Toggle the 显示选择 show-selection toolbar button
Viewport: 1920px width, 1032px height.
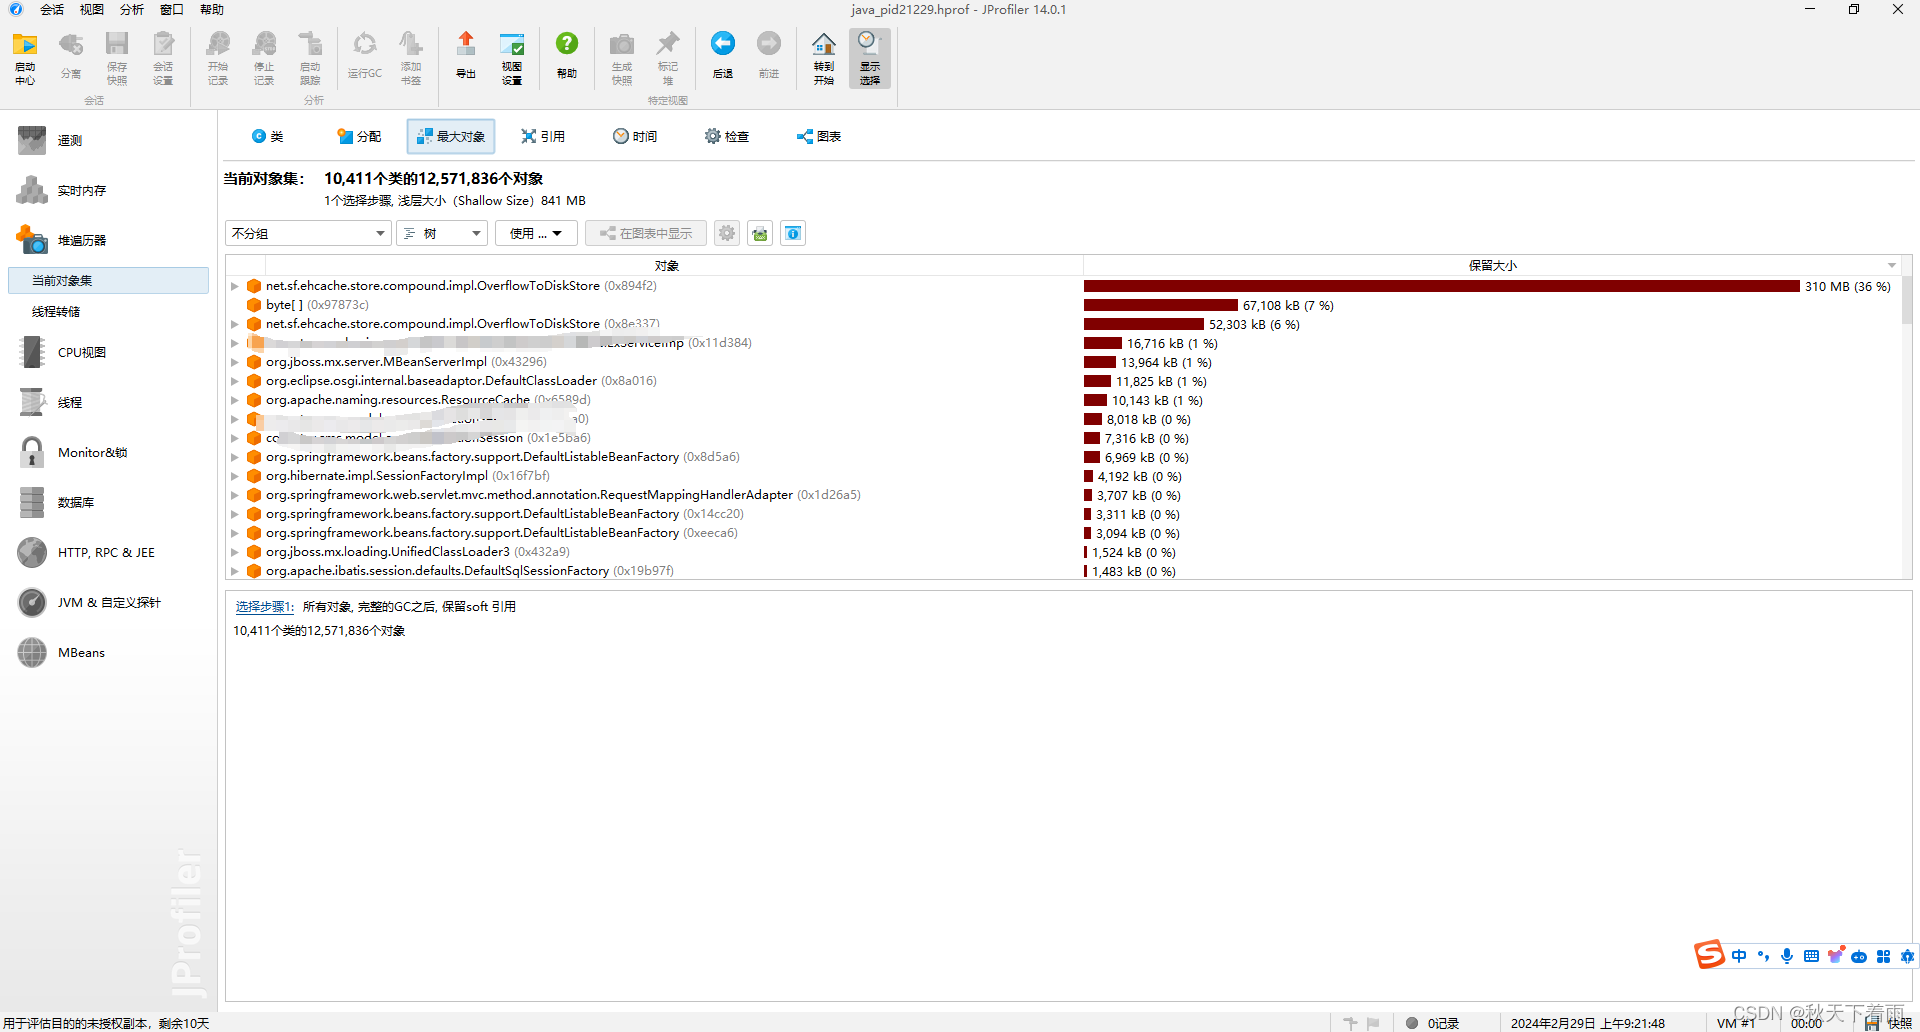(x=869, y=55)
